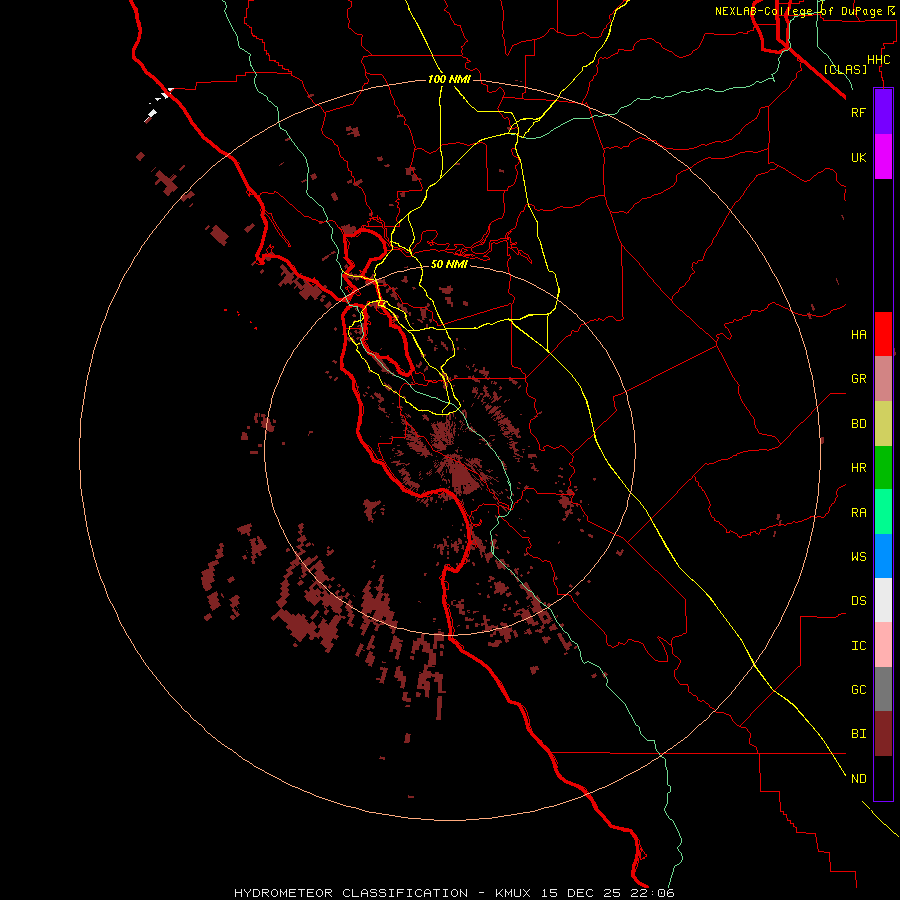Click the GC gray legend swatch
Image resolution: width=900 pixels, height=900 pixels.
click(883, 689)
